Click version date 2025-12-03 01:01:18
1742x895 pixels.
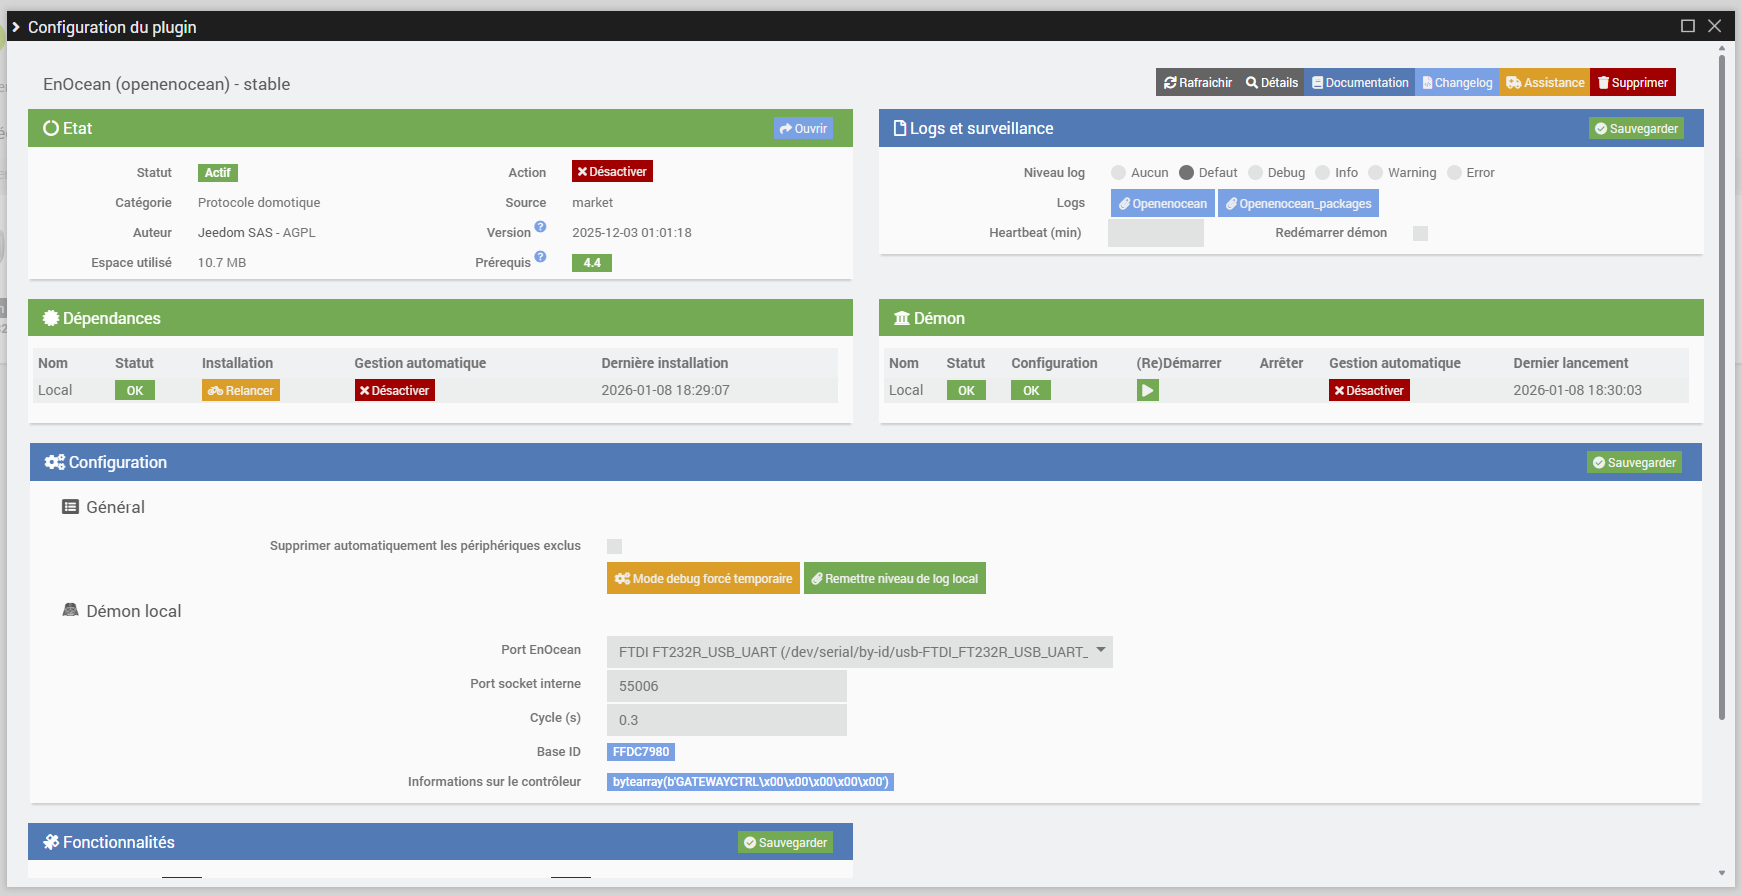click(x=632, y=233)
